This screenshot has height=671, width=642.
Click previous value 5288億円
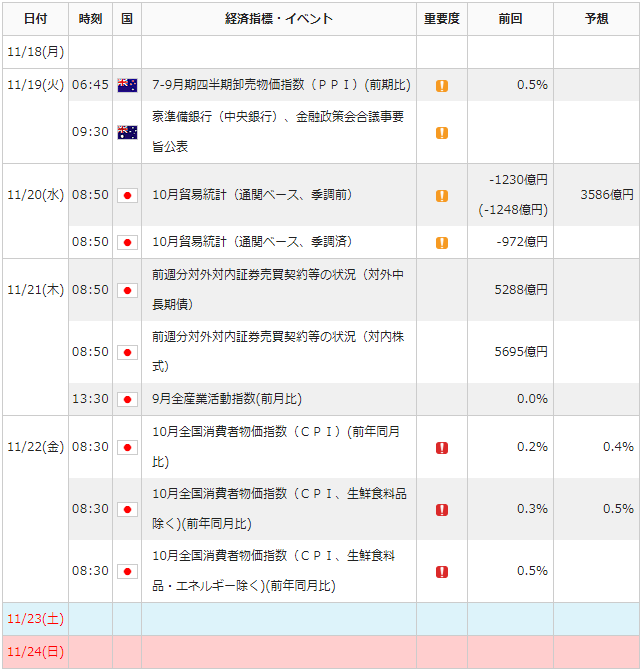(x=521, y=290)
